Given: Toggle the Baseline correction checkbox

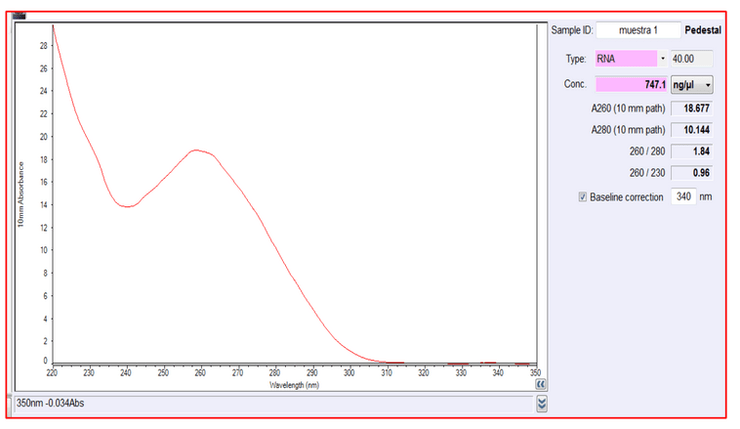Looking at the screenshot, I should (583, 197).
